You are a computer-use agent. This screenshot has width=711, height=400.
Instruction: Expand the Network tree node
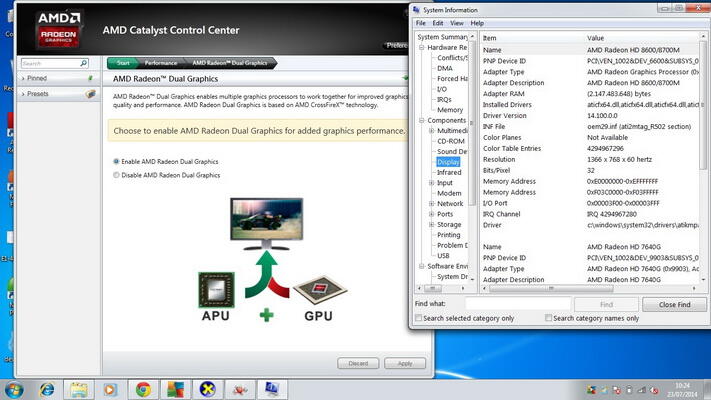(432, 204)
